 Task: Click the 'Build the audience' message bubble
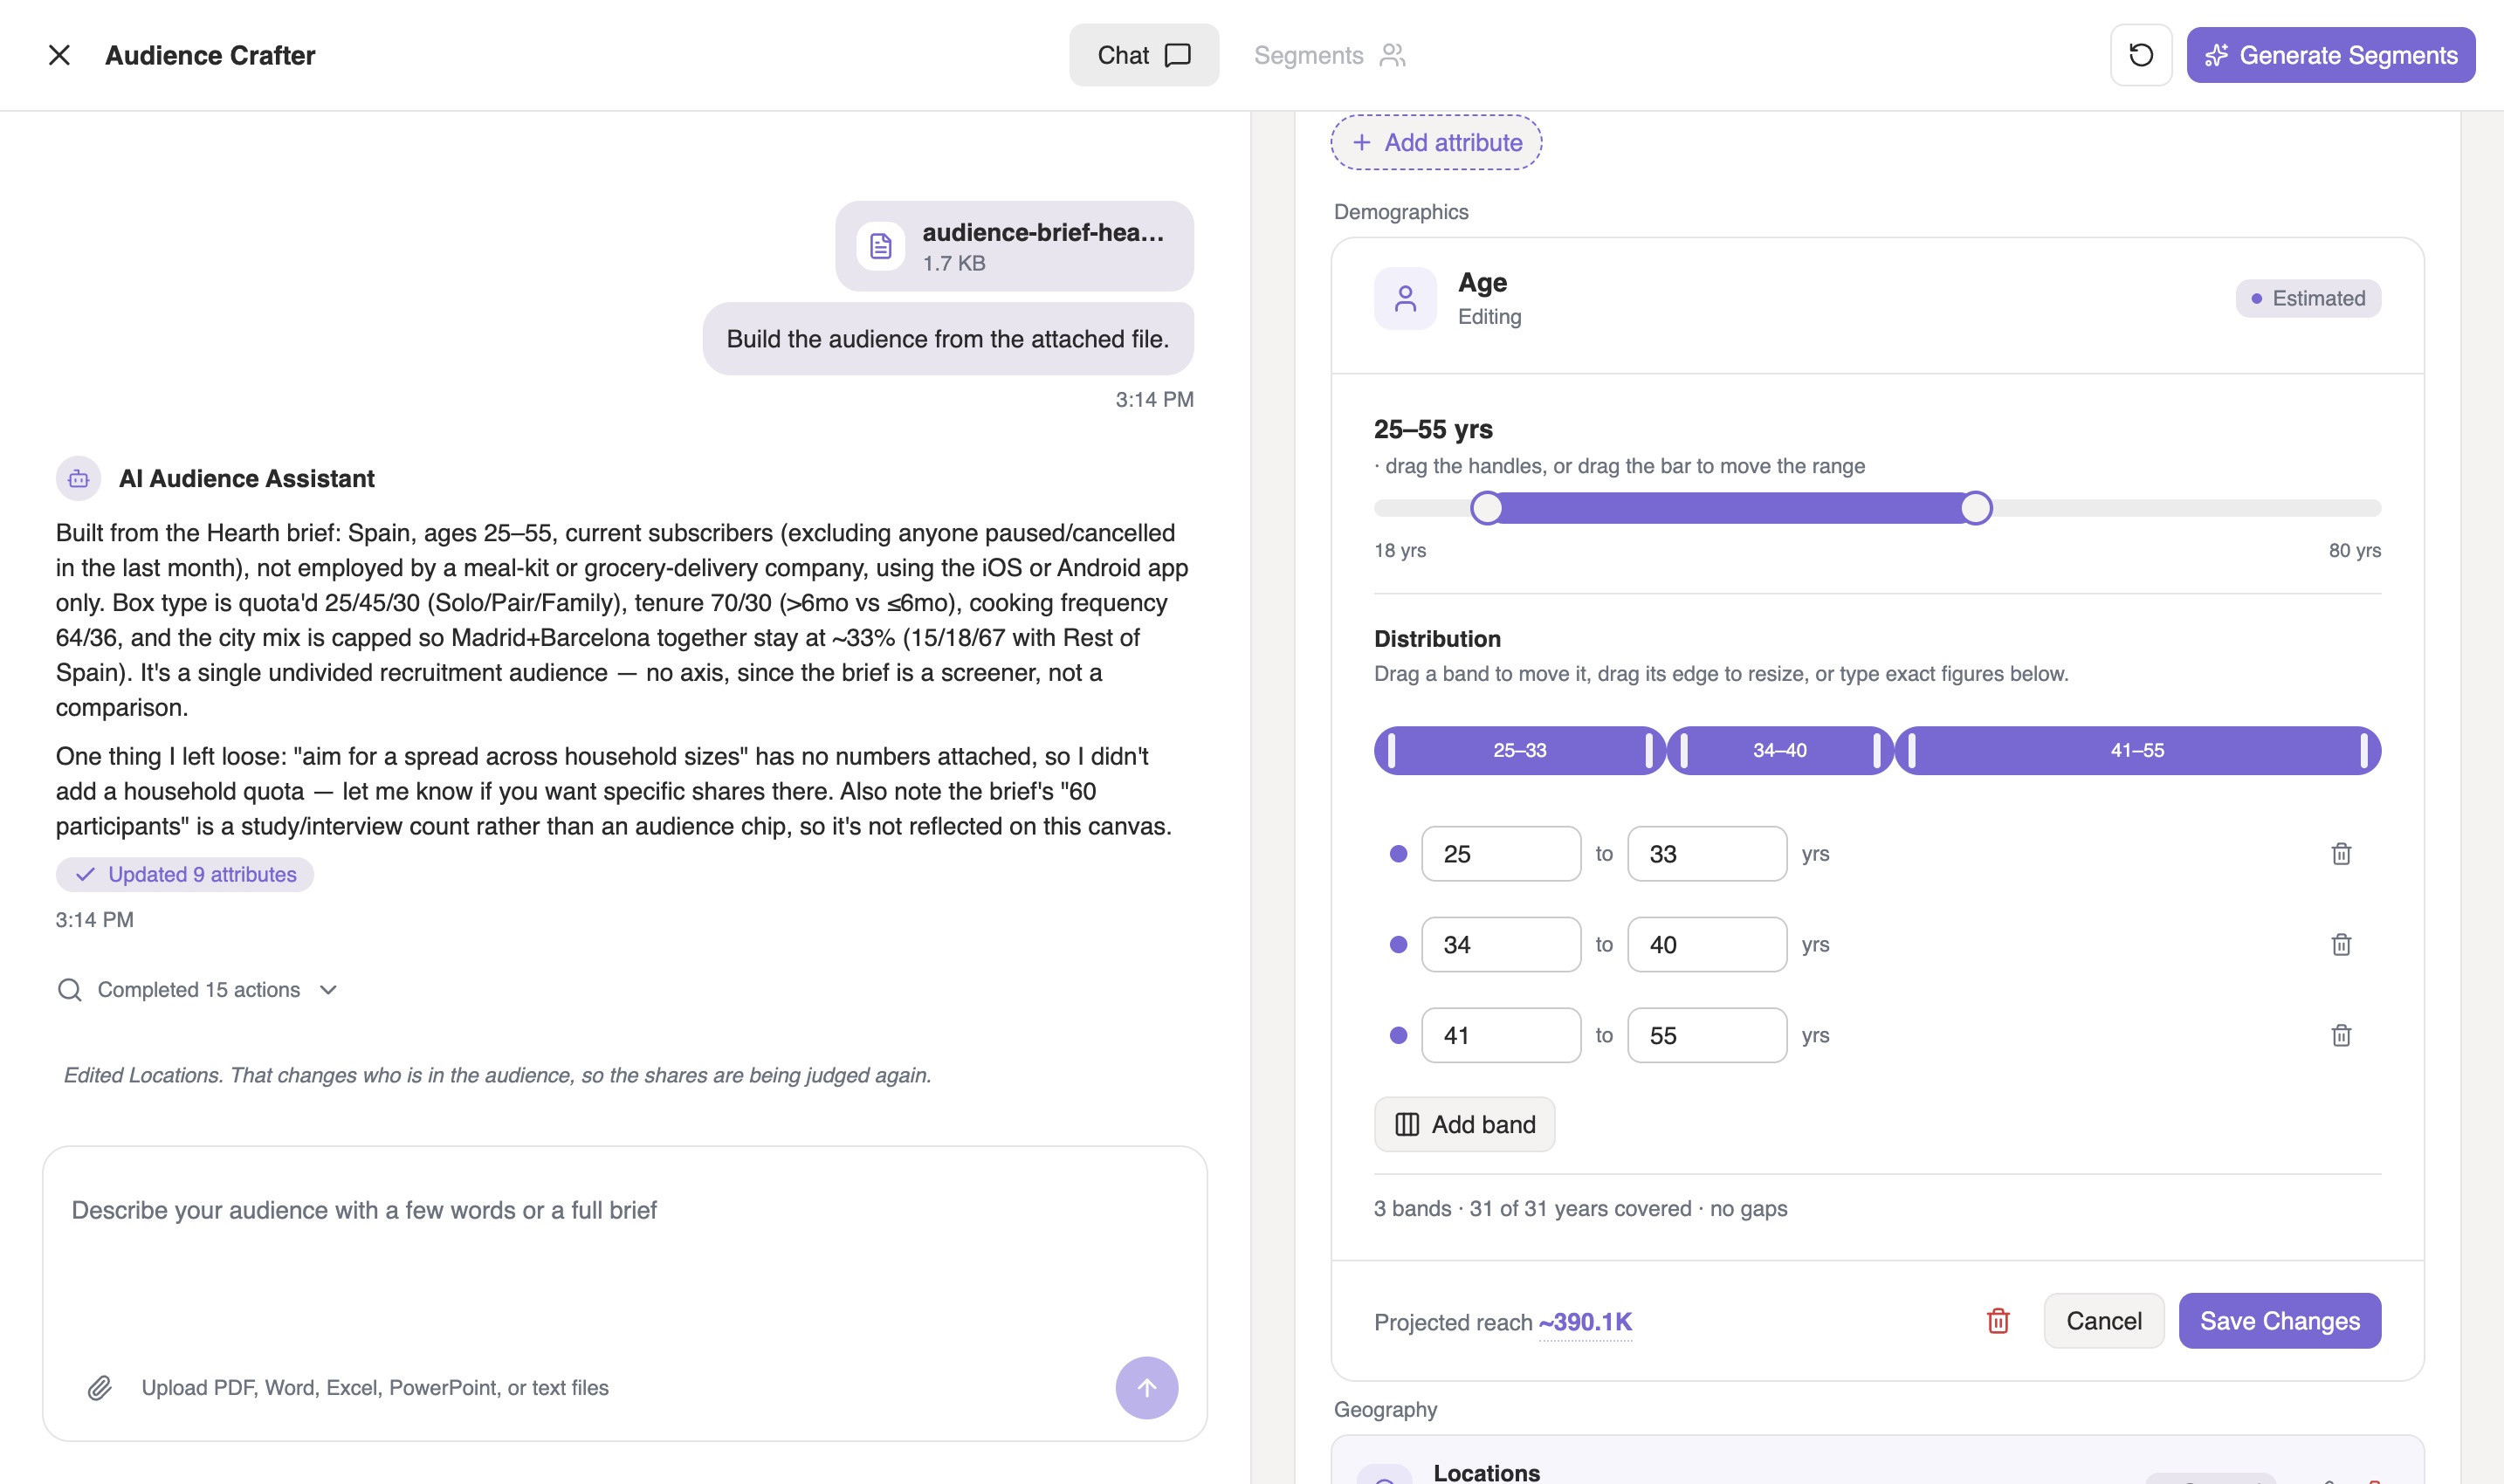click(947, 339)
